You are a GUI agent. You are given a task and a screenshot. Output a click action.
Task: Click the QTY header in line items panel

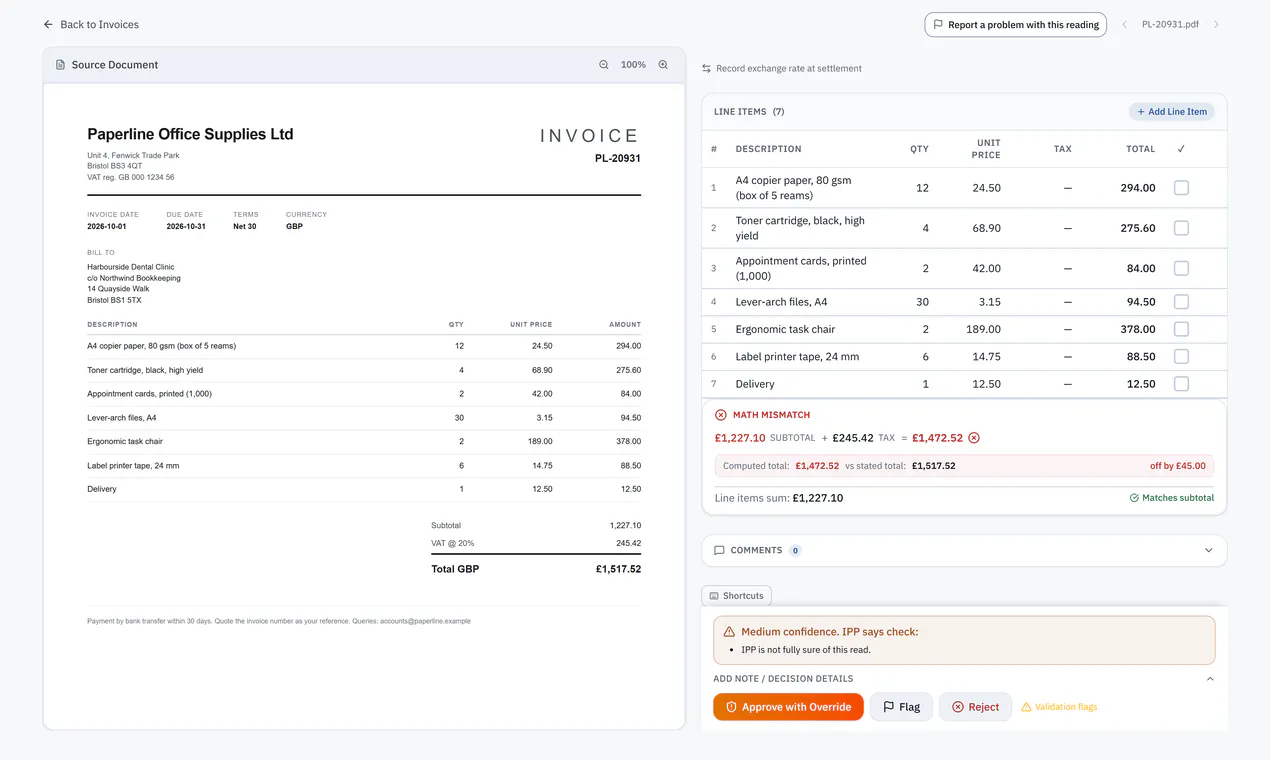coord(919,149)
